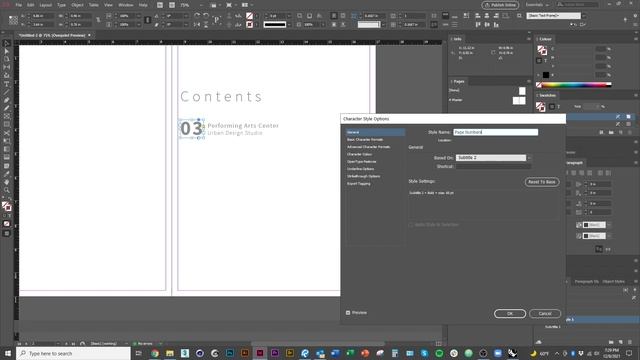
Task: Open the Essentials workspace dropdown
Action: (x=537, y=5)
